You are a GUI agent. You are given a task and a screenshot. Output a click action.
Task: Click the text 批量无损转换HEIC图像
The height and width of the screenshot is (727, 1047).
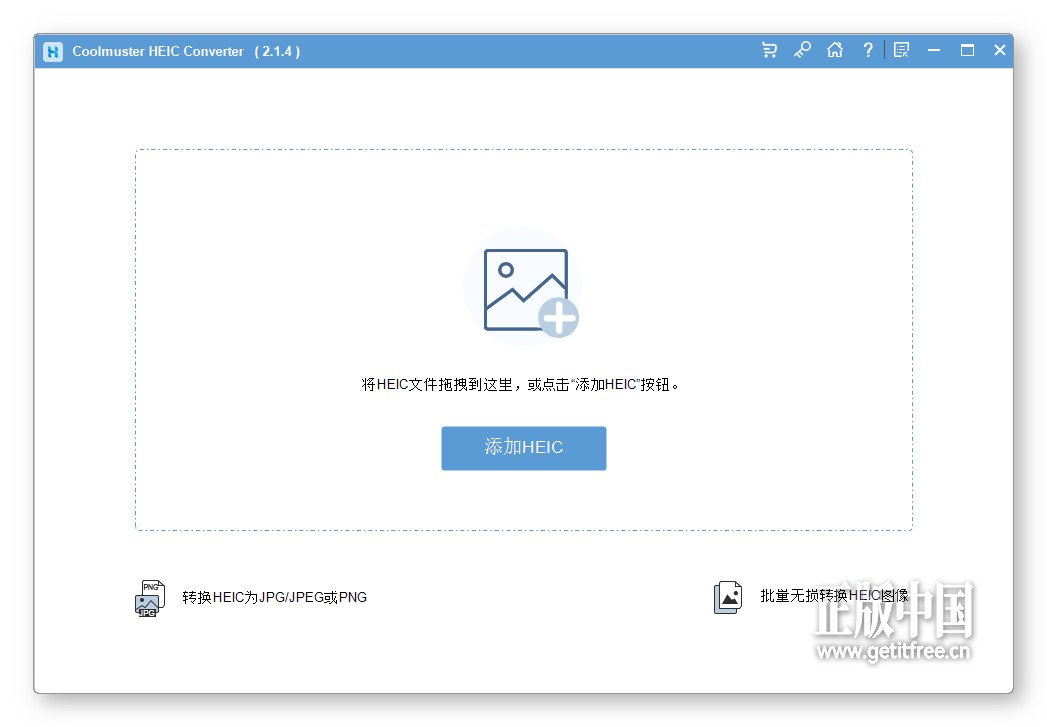tap(834, 595)
